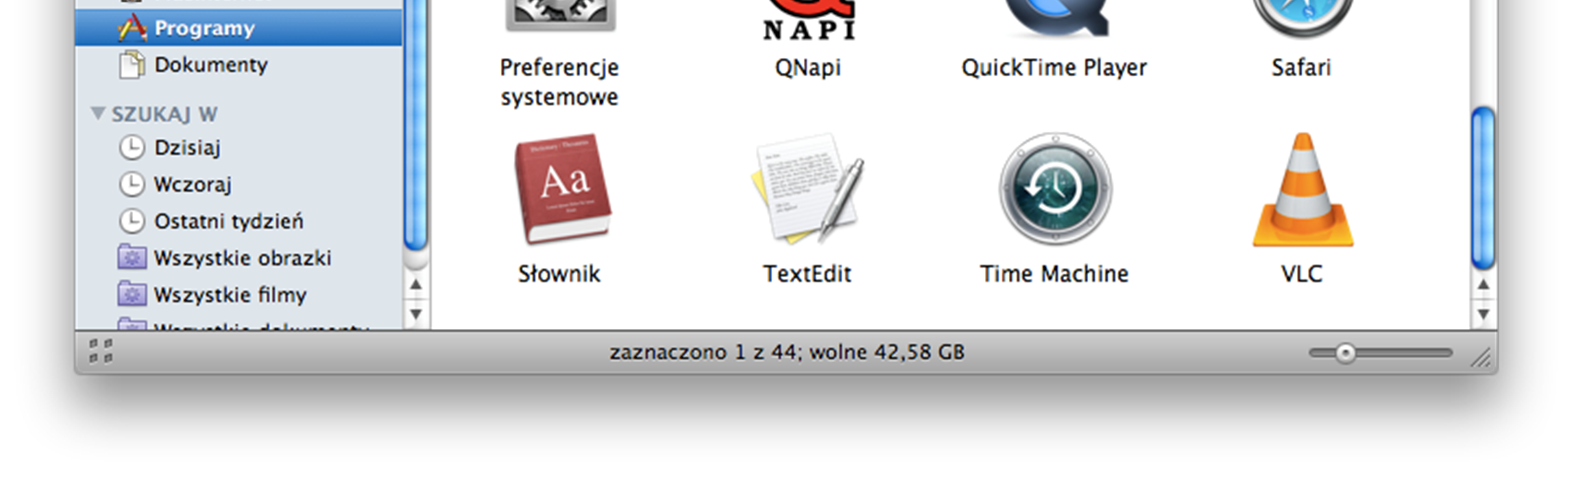The image size is (1572, 477).
Task: Click the smart folder icon for Wszystkie filmy
Action: click(132, 295)
